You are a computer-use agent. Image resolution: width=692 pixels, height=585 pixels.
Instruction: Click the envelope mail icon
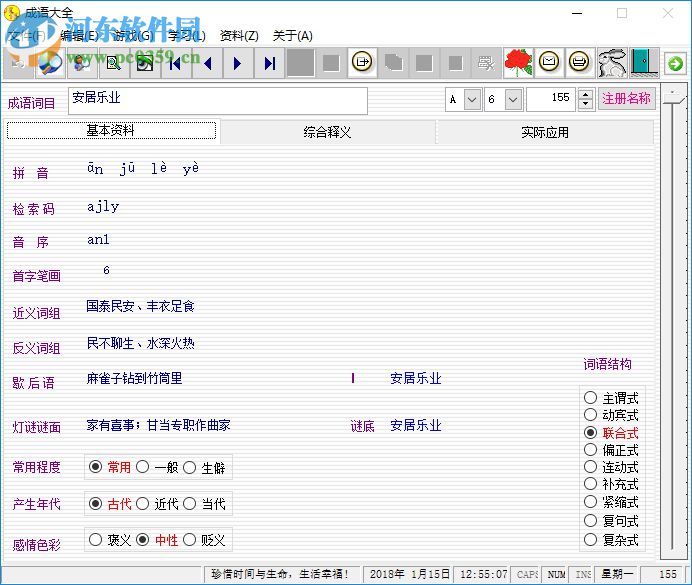549,64
